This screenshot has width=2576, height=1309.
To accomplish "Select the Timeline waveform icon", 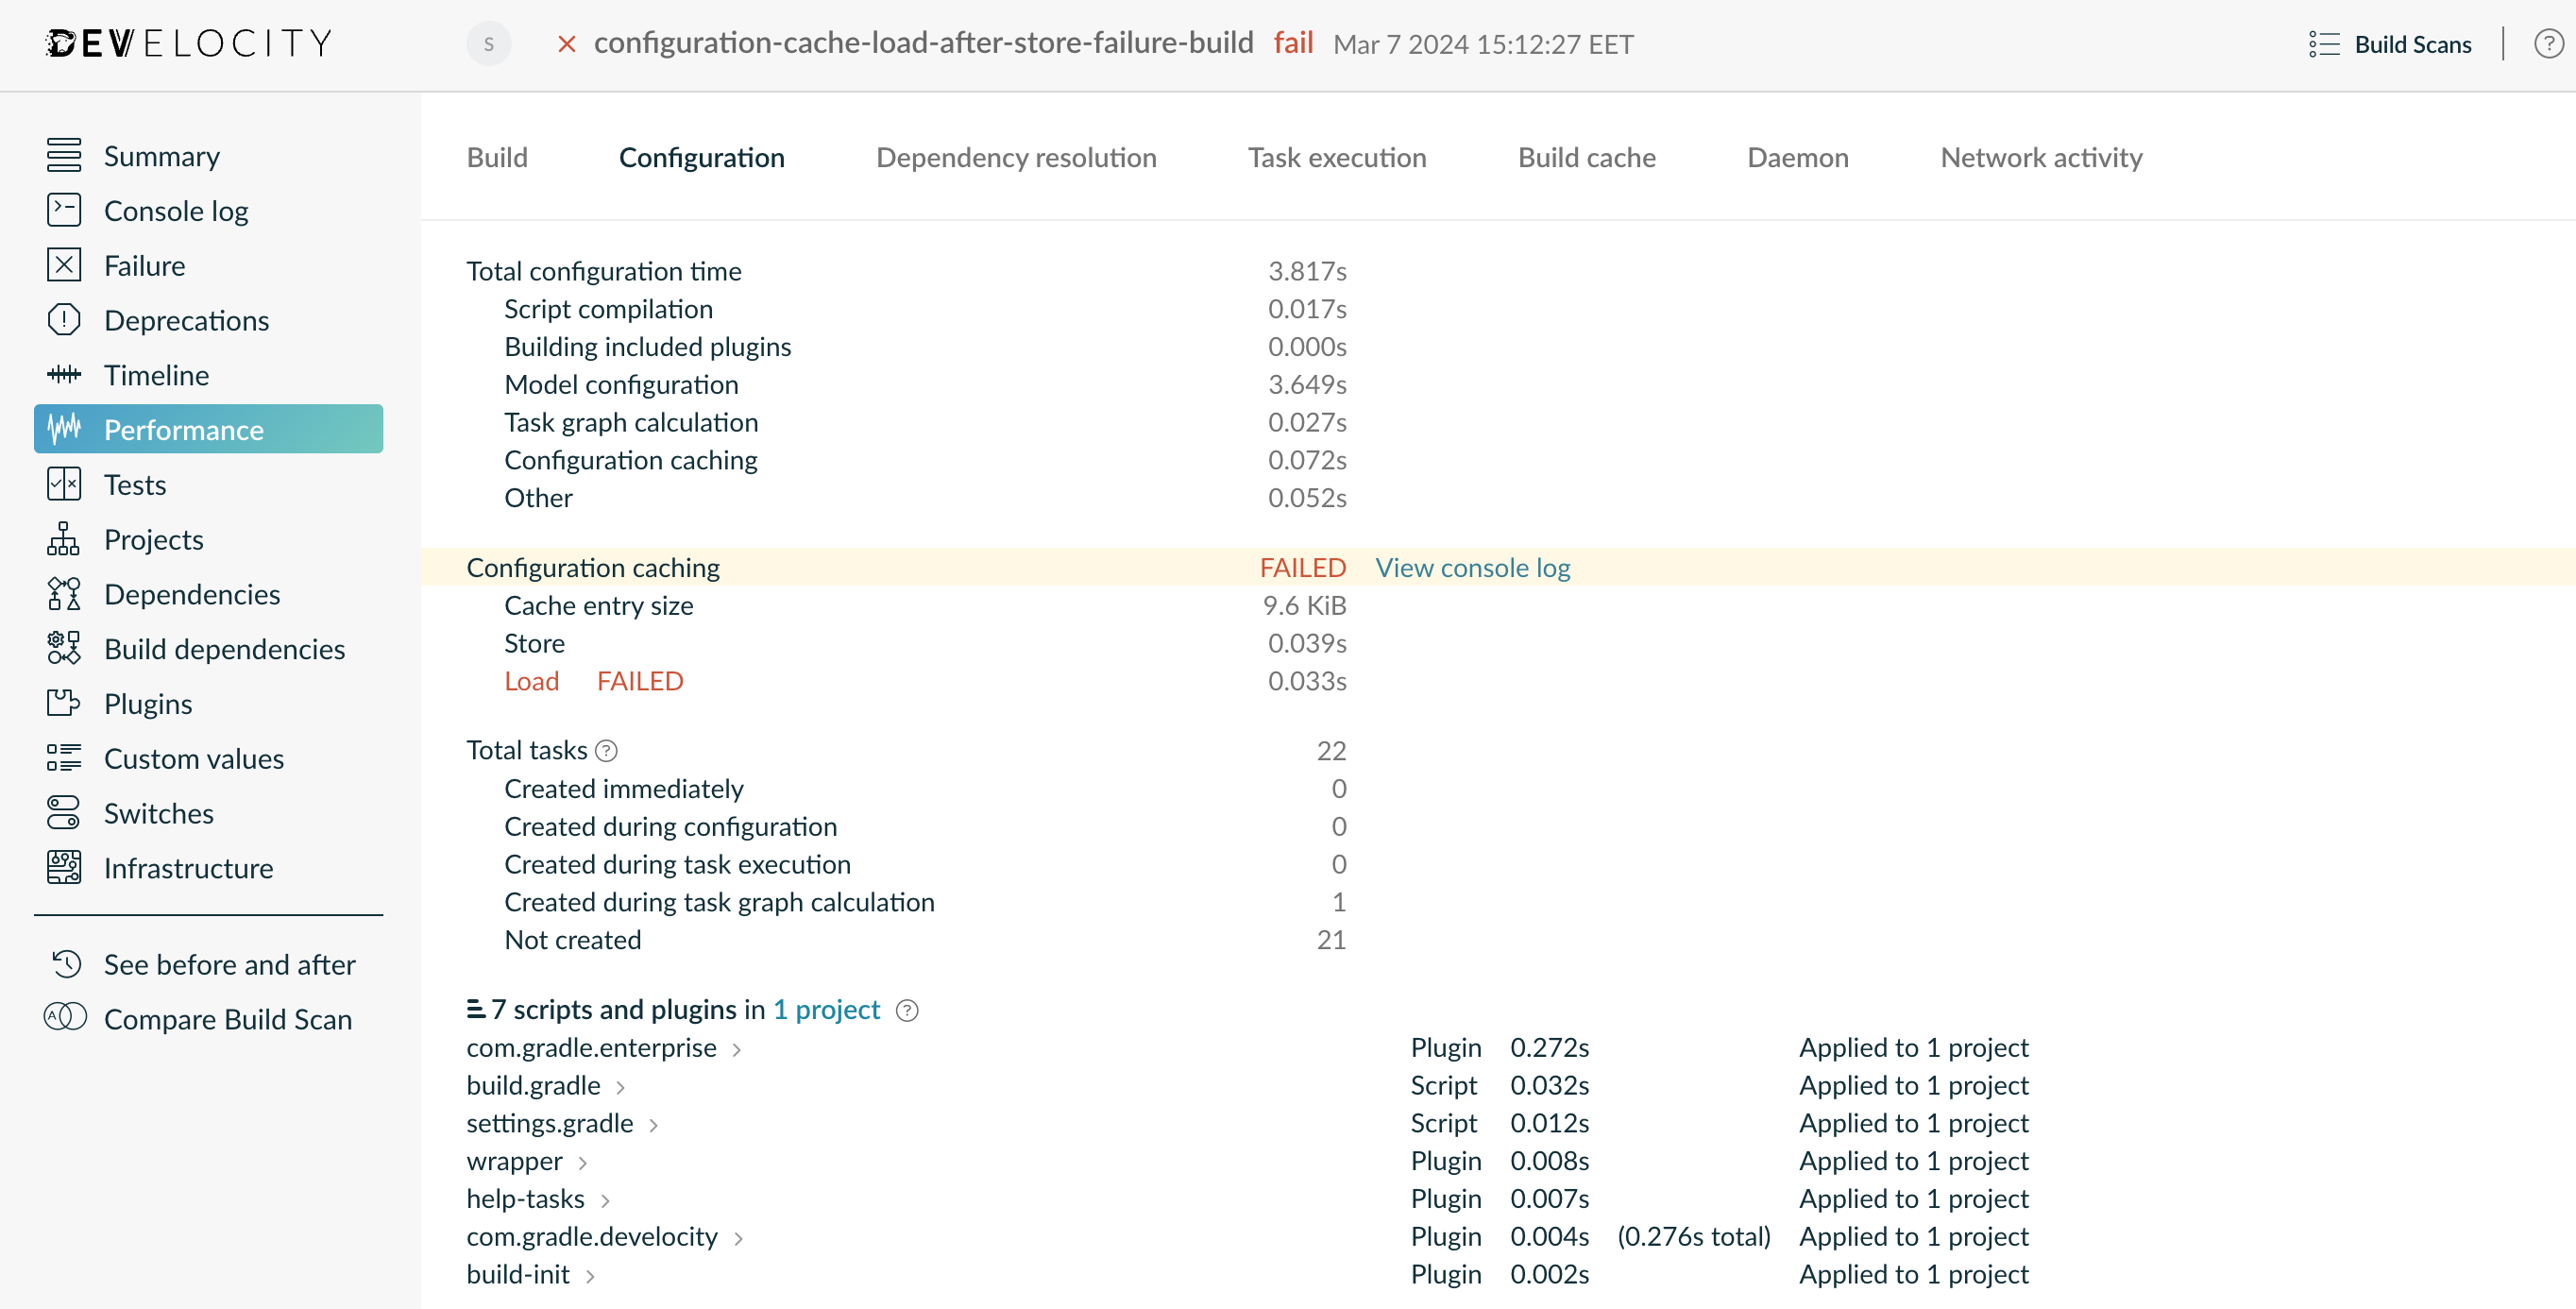I will (x=64, y=375).
